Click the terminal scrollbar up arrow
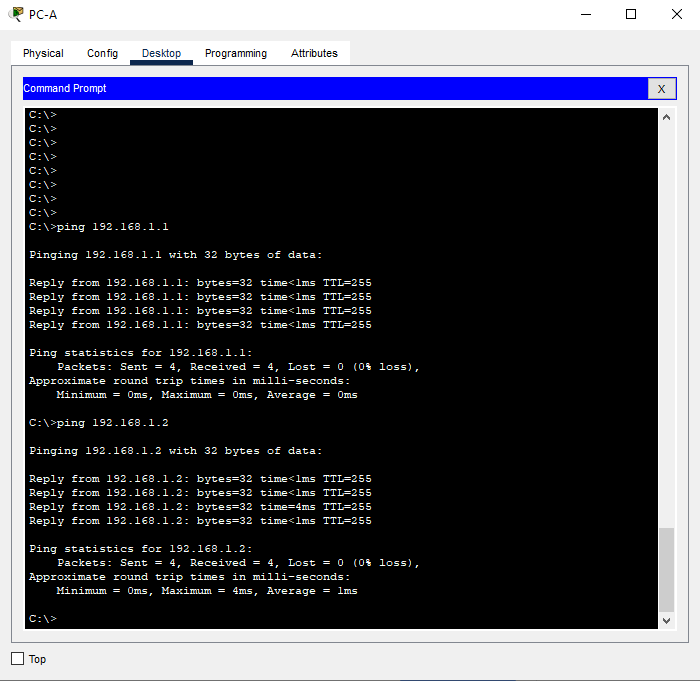This screenshot has height=681, width=700. [667, 117]
